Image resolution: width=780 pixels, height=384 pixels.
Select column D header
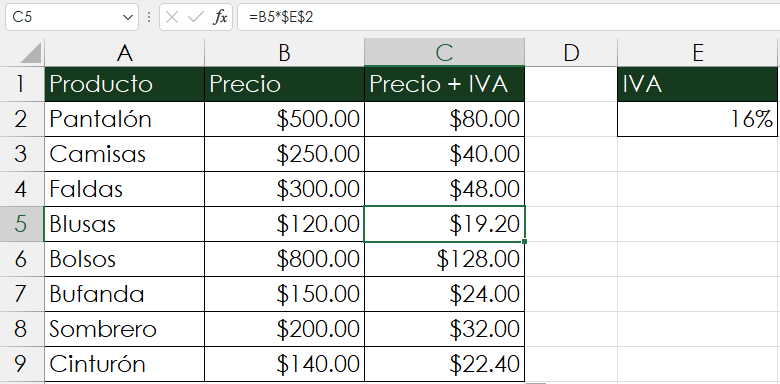(571, 52)
